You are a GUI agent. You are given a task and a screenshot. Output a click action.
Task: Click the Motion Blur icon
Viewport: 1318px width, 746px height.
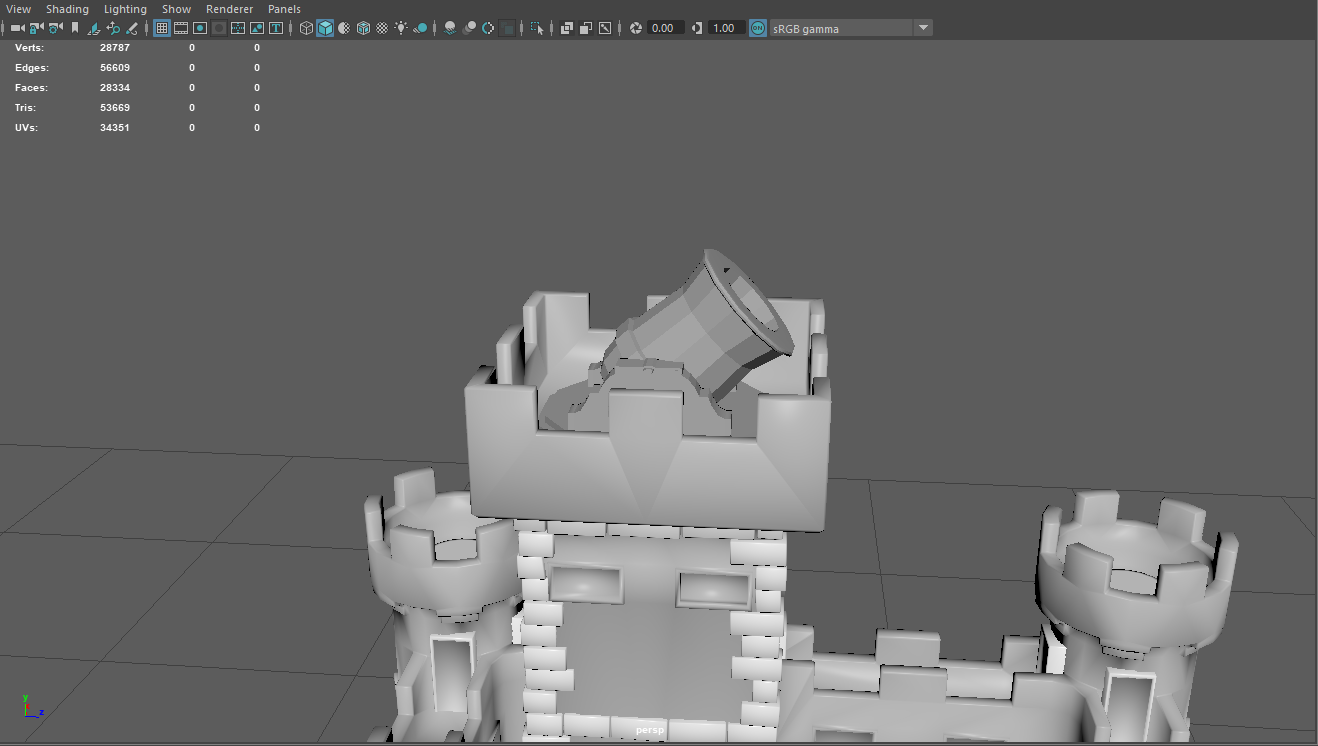coord(469,28)
